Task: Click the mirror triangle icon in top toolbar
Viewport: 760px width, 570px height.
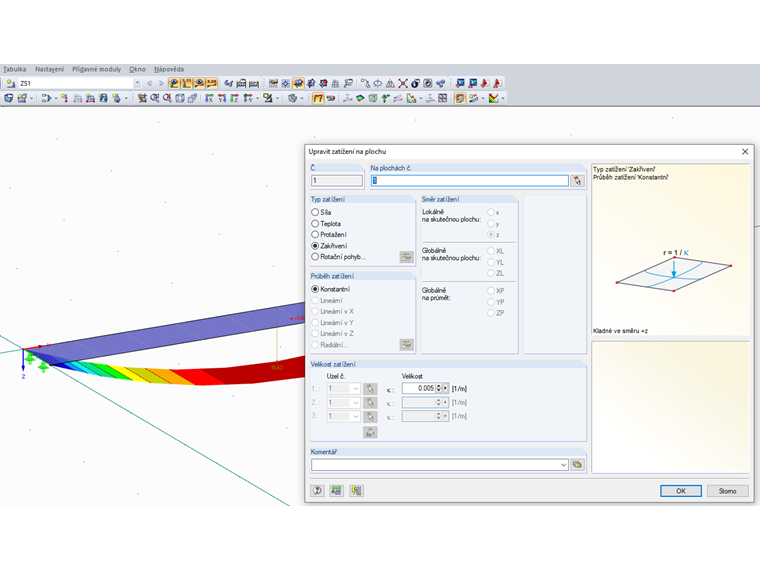Action: pos(390,83)
